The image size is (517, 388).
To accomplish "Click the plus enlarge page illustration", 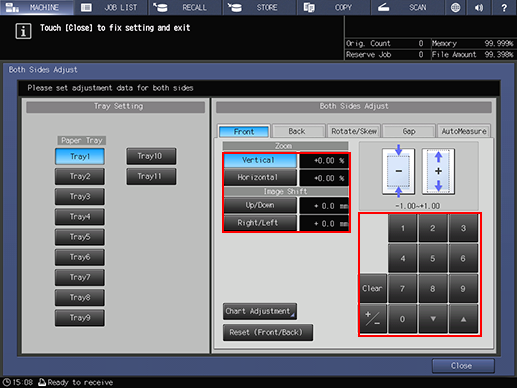I will coord(438,171).
